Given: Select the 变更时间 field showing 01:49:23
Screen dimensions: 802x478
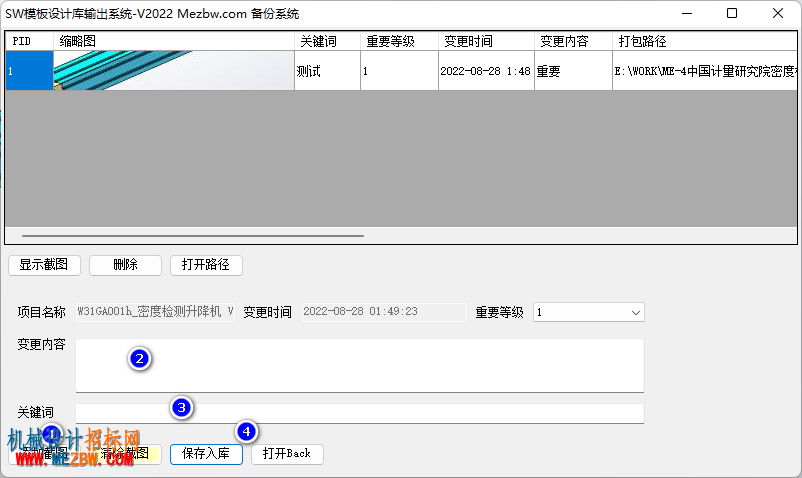Looking at the screenshot, I should pyautogui.click(x=384, y=312).
